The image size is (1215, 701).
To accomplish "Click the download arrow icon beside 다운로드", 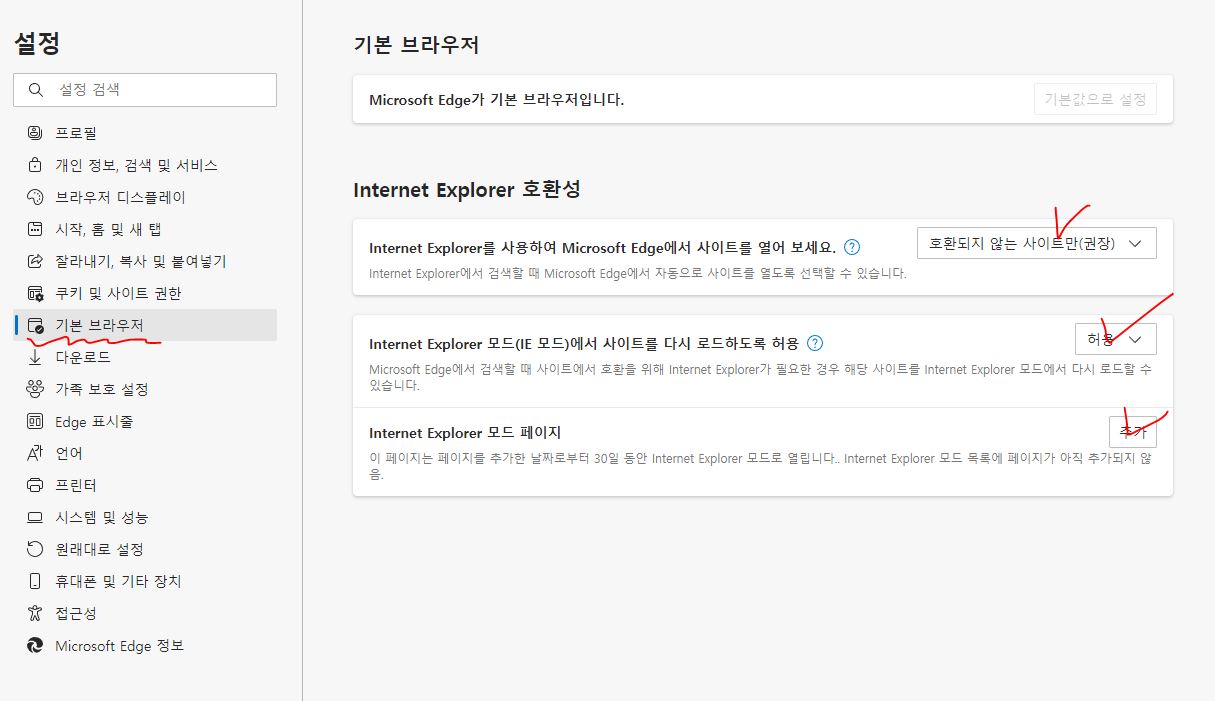I will 36,357.
